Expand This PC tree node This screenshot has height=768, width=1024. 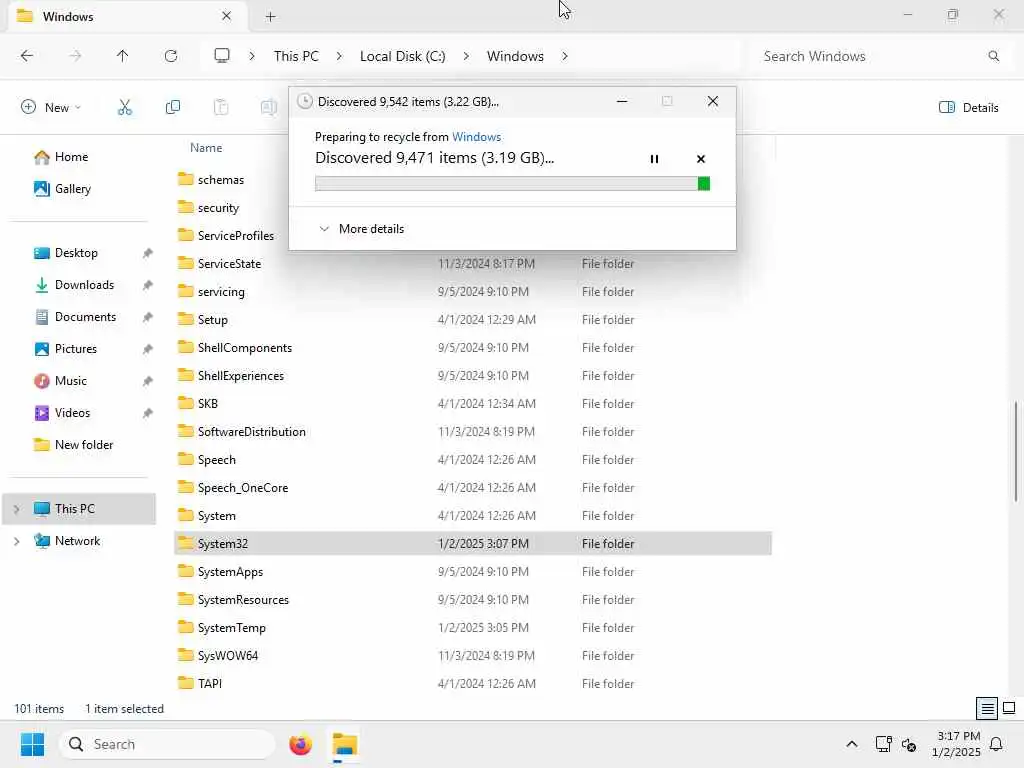point(17,509)
